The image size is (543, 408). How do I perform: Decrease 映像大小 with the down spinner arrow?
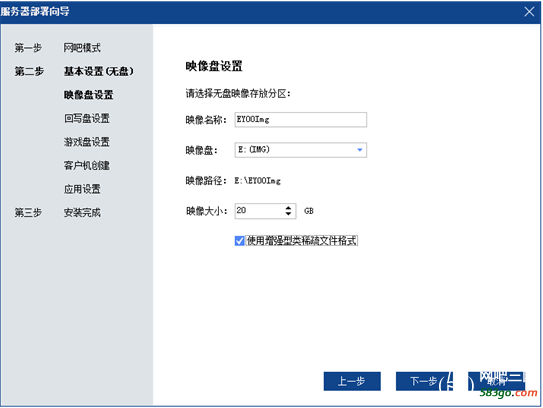[x=288, y=214]
